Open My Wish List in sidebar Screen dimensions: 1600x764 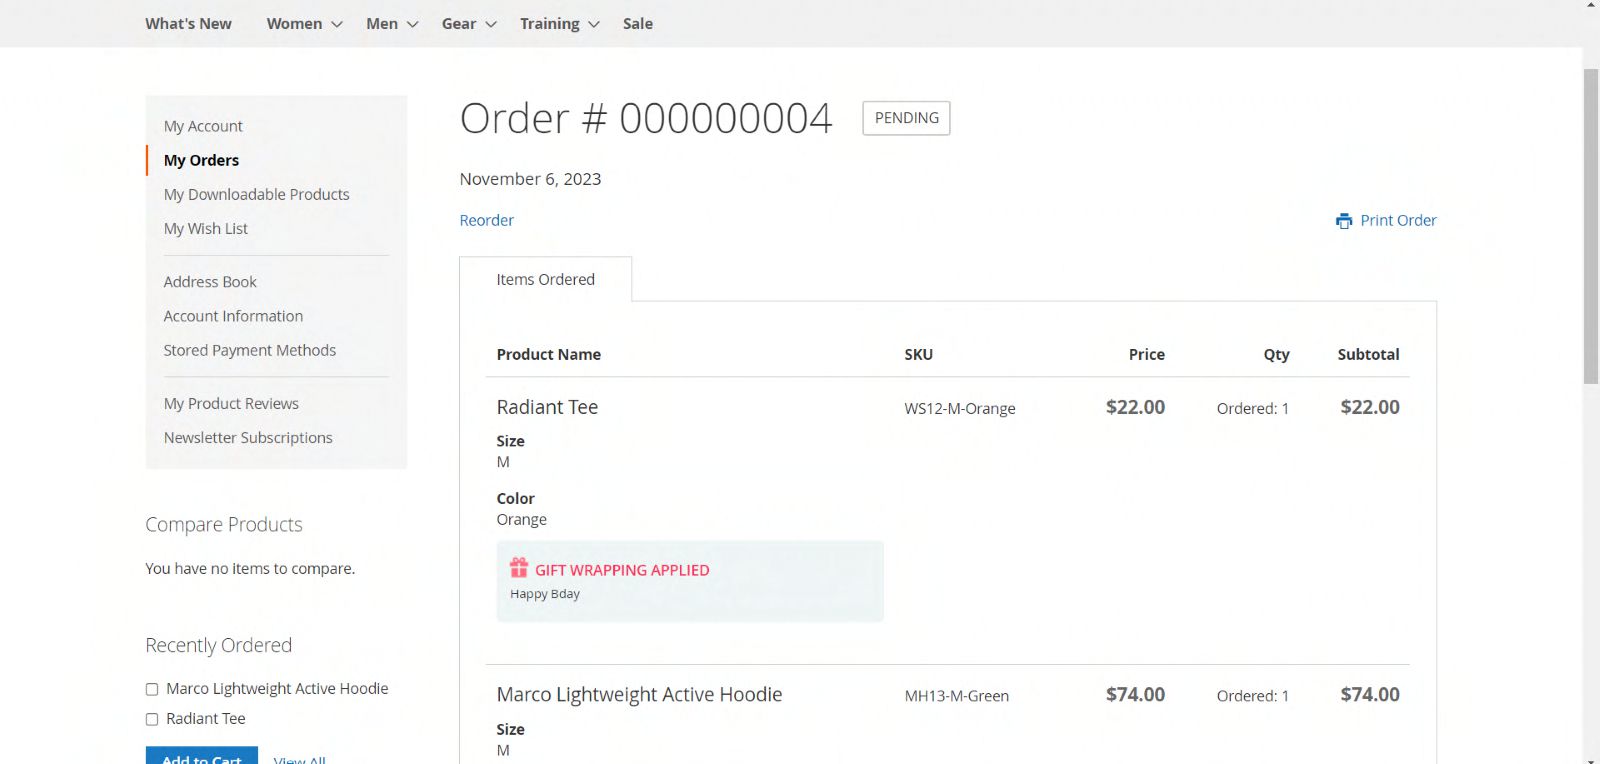pos(205,228)
